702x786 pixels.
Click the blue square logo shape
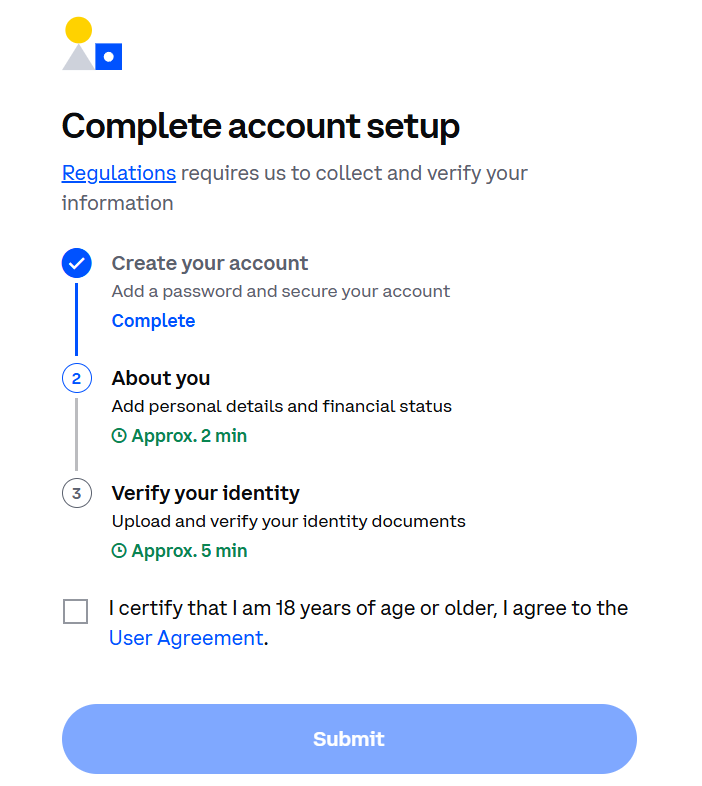109,57
